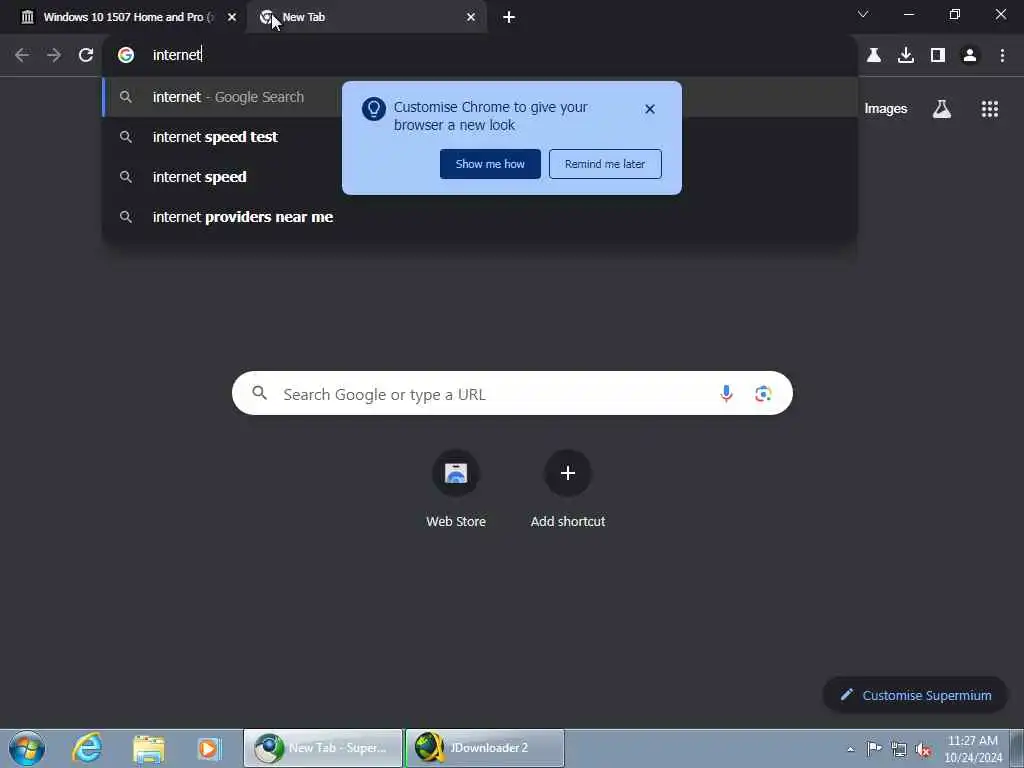Click the lightbulb icon in the popup
This screenshot has width=1024, height=768.
coord(374,109)
